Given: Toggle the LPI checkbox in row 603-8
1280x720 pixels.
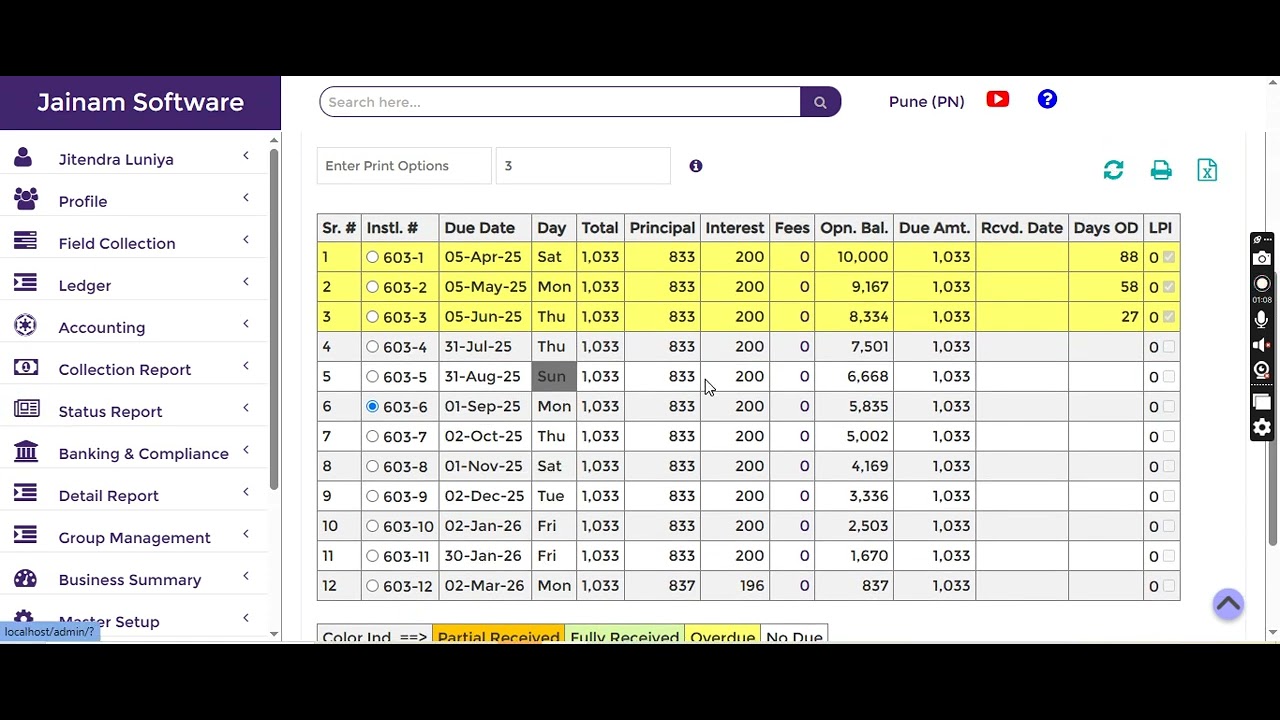Looking at the screenshot, I should [1169, 466].
